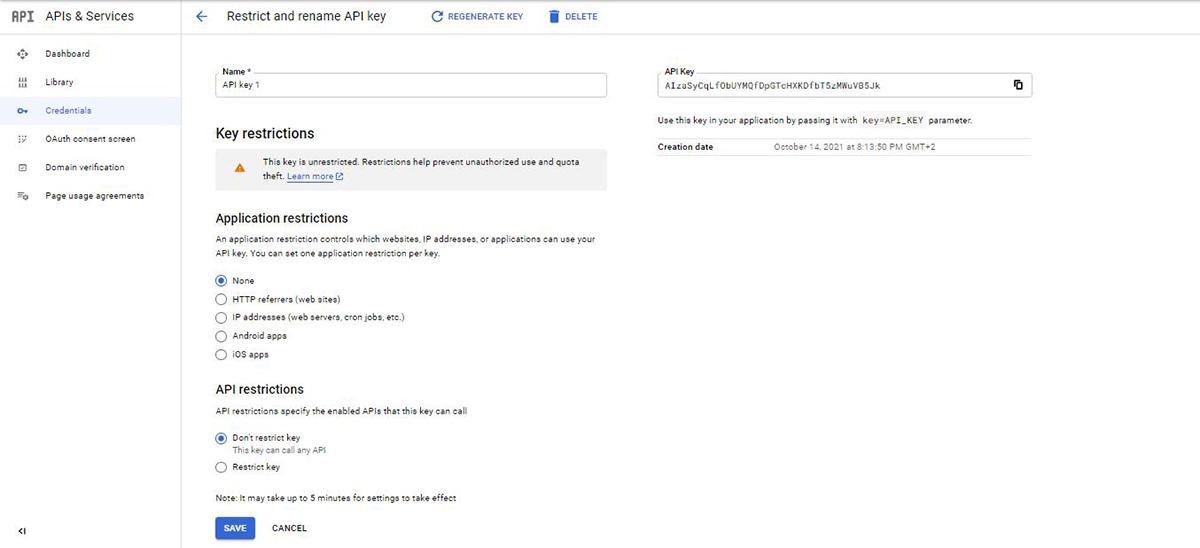Image resolution: width=1200 pixels, height=548 pixels.
Task: Open the Learn more link
Action: point(310,177)
